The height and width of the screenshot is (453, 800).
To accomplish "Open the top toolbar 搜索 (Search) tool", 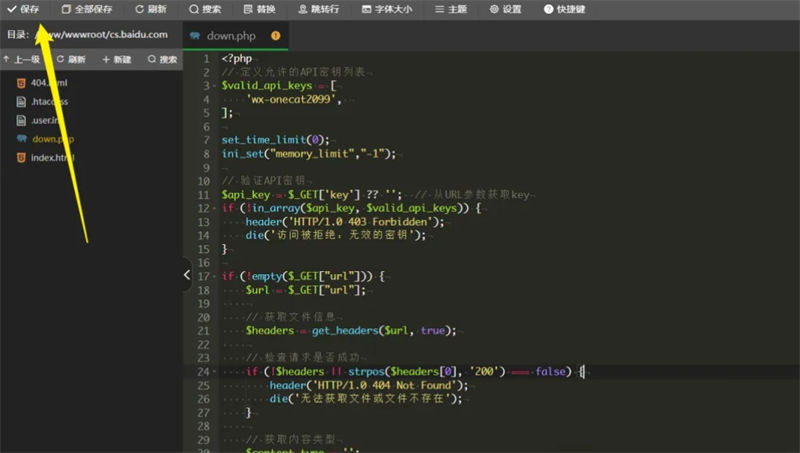I will (x=205, y=9).
